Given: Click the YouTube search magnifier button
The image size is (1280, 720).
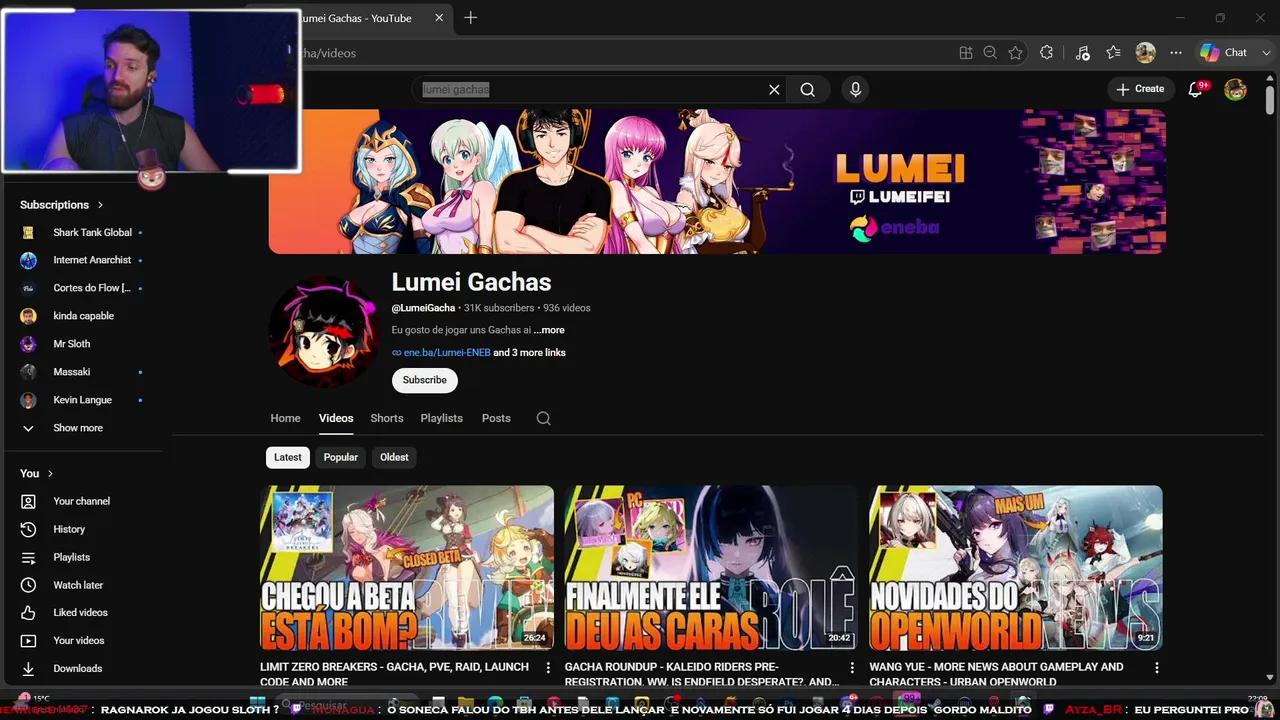Looking at the screenshot, I should pos(807,89).
